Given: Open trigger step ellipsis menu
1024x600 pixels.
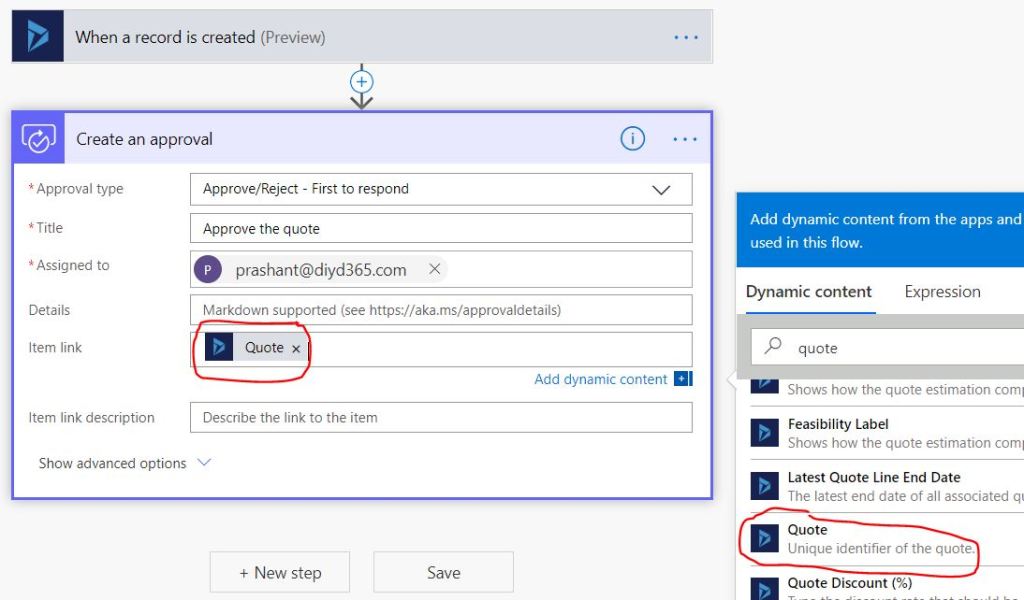Looking at the screenshot, I should pos(686,37).
